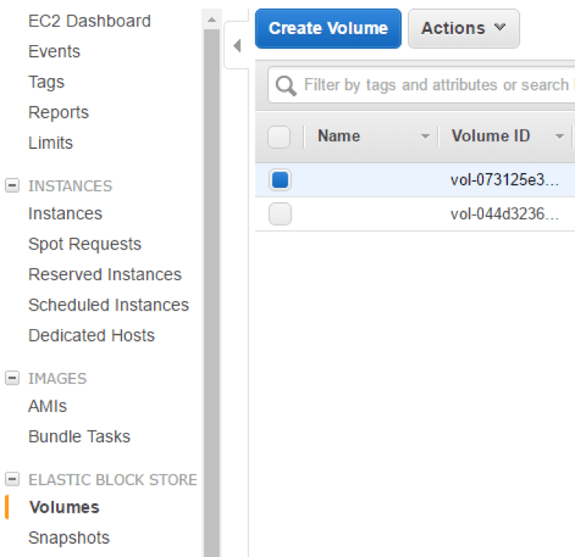Go to Events page
Viewport: 575px width, 557px height.
tap(54, 51)
